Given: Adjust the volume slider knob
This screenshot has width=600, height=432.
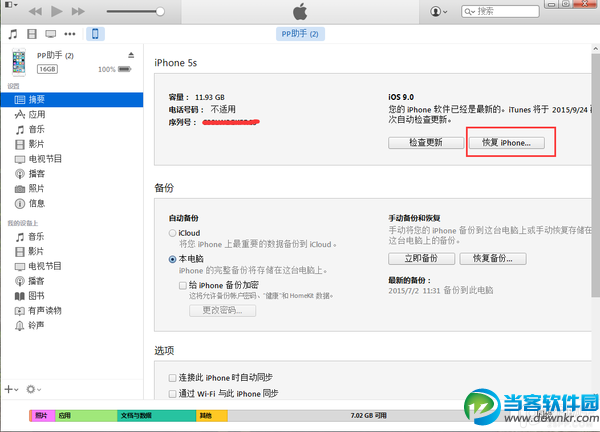Looking at the screenshot, I should click(x=160, y=11).
